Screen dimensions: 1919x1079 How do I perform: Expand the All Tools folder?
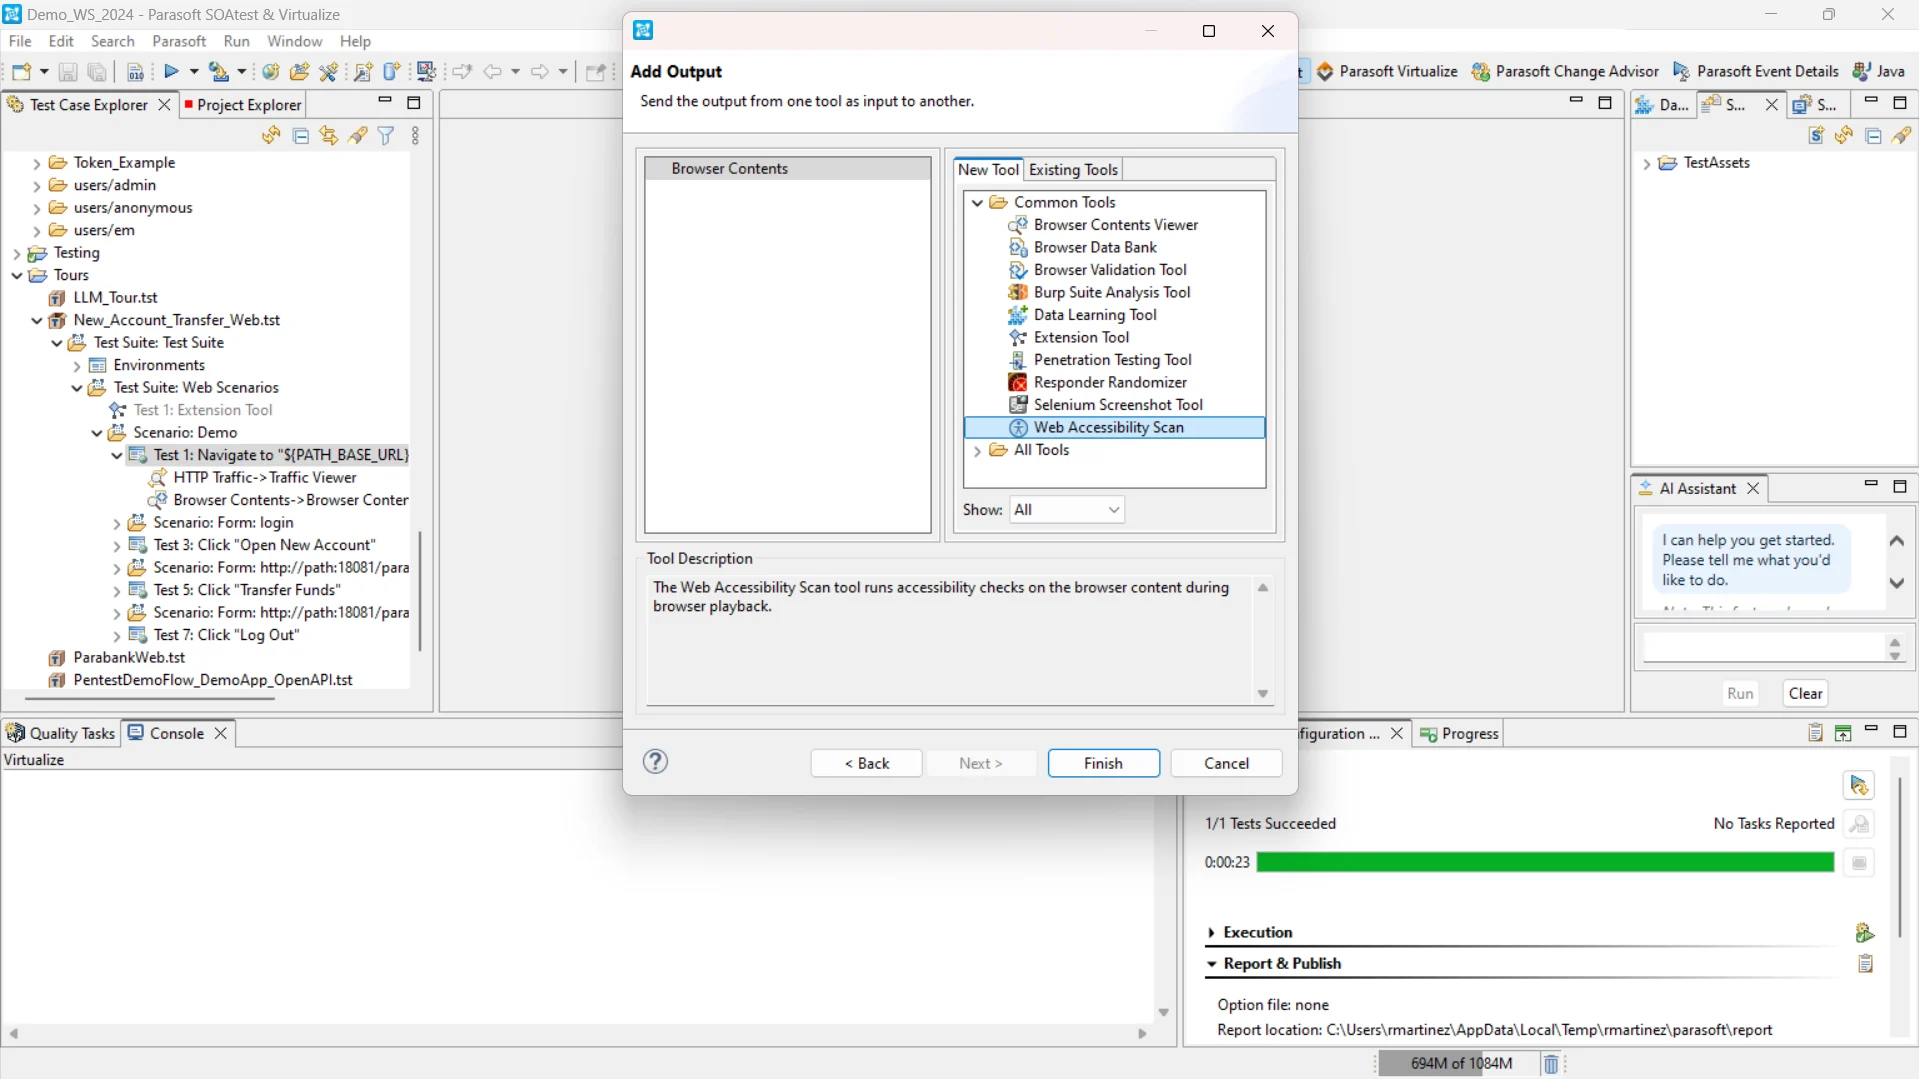pos(977,451)
